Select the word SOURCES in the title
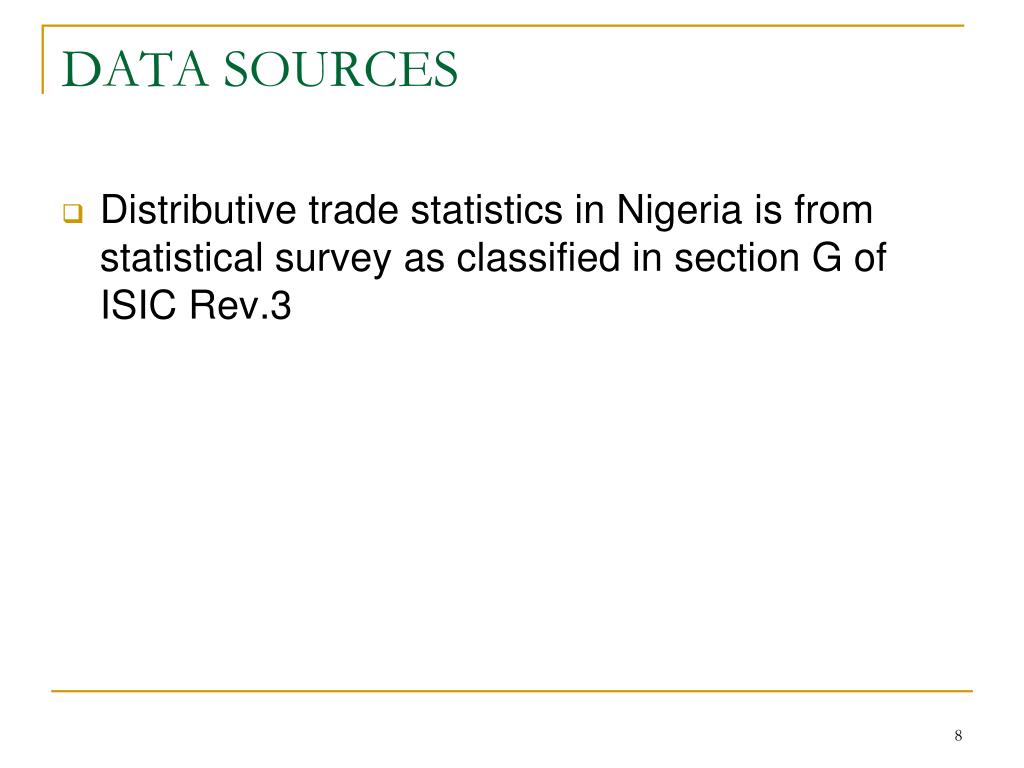This screenshot has height=768, width=1024. [340, 69]
